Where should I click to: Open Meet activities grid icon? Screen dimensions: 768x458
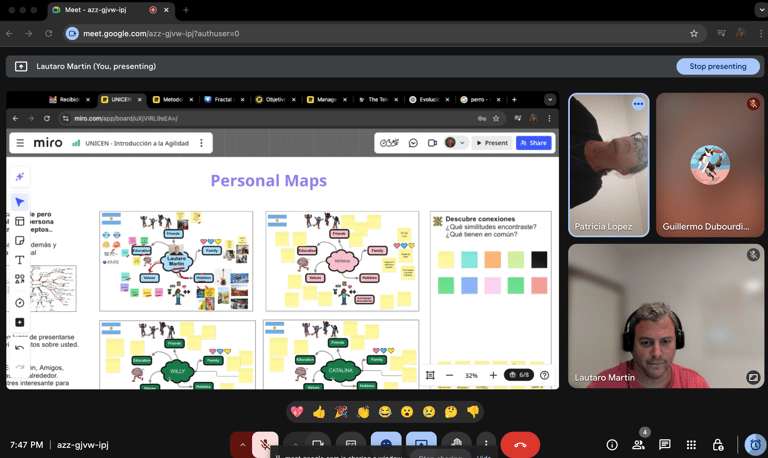(x=691, y=445)
